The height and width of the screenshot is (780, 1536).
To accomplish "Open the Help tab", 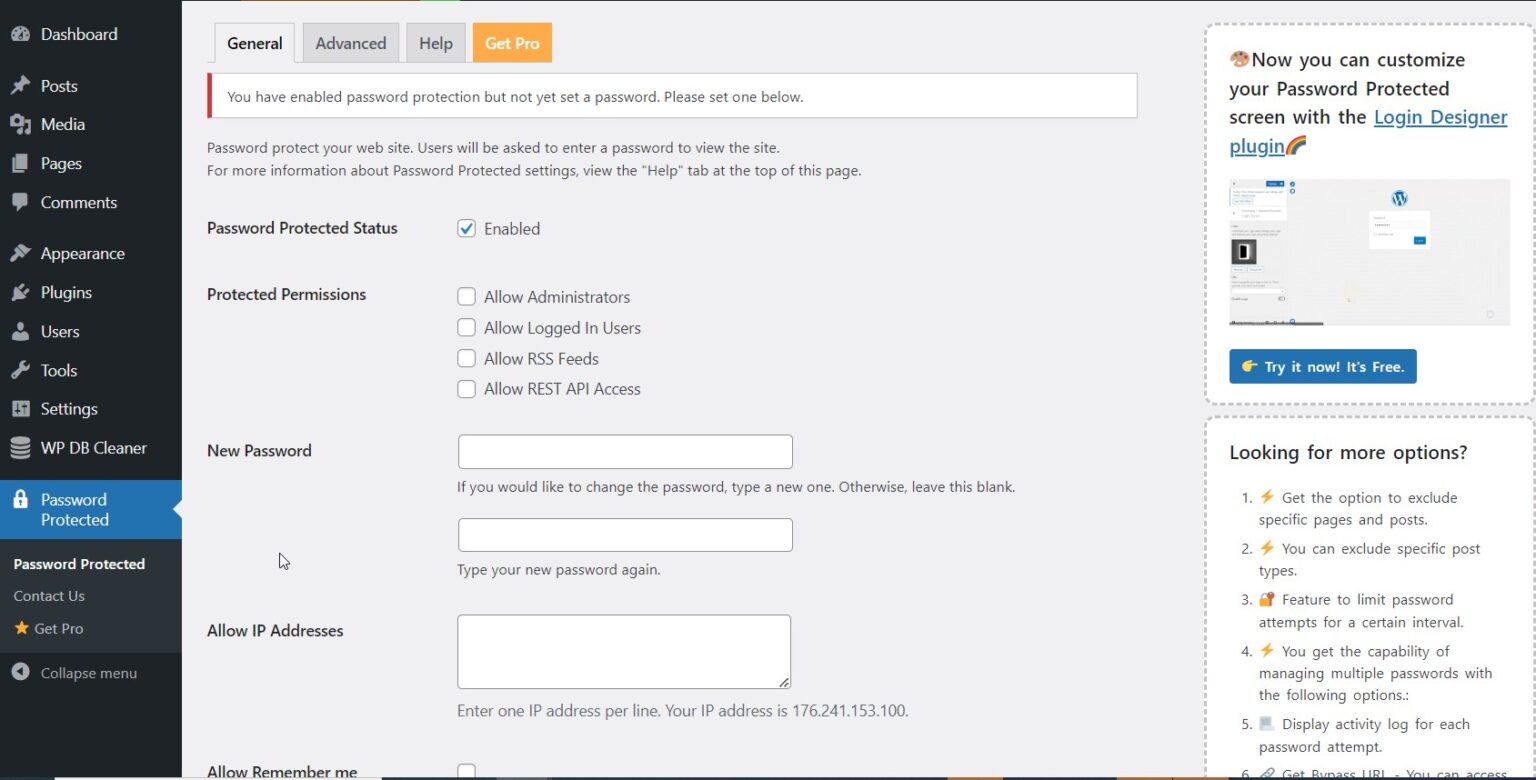I will coord(435,43).
